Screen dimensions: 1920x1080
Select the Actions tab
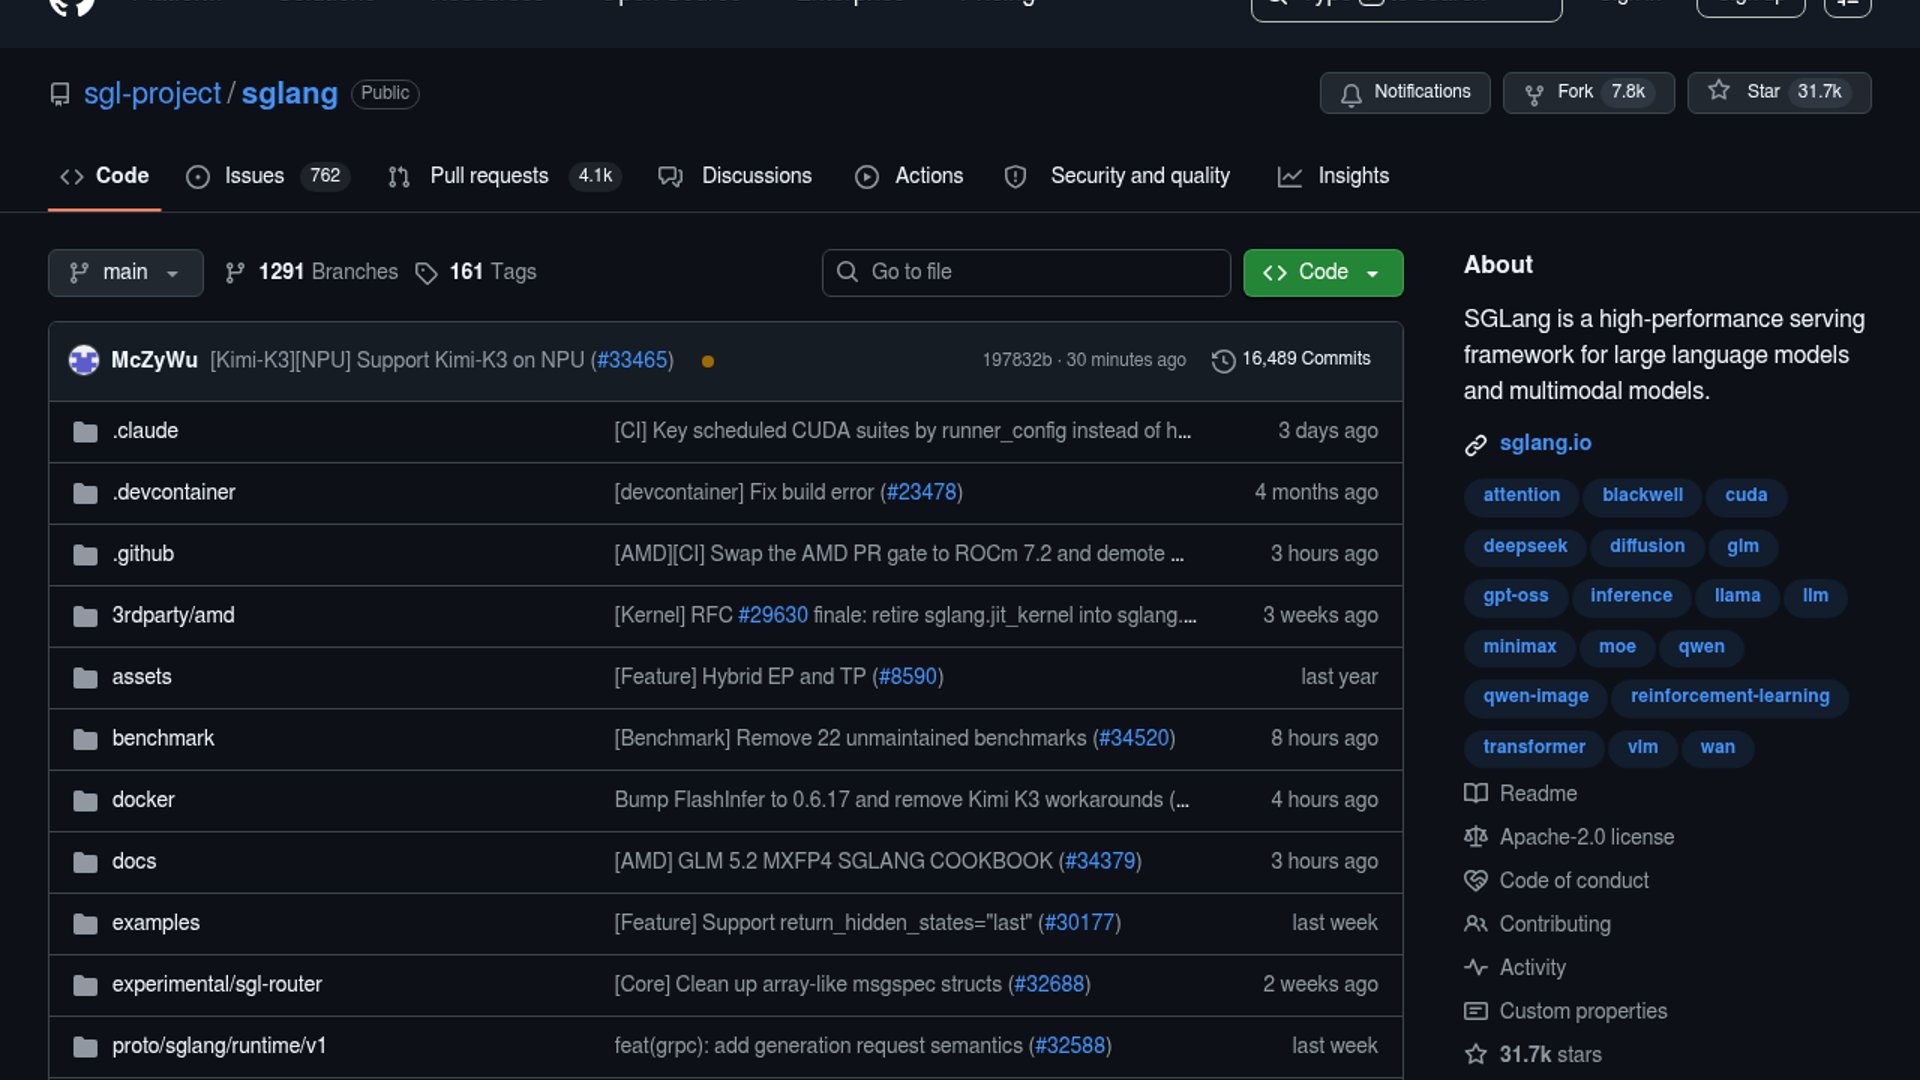909,176
